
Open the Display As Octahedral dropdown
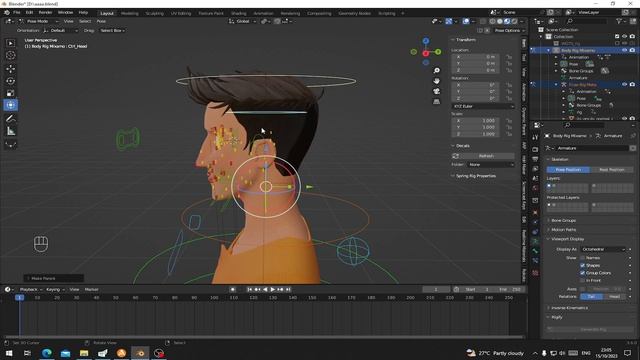pyautogui.click(x=603, y=249)
